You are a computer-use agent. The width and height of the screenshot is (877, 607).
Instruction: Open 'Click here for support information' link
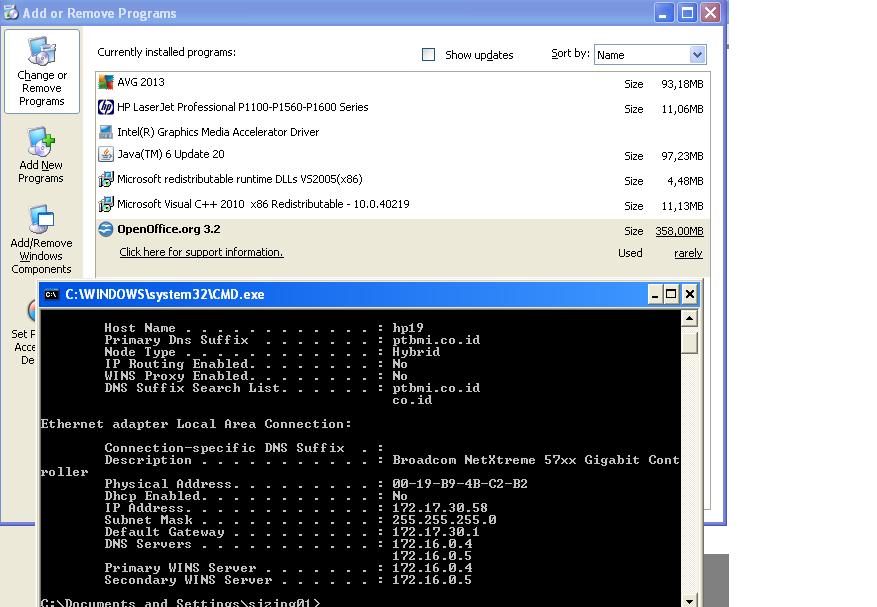tap(201, 253)
